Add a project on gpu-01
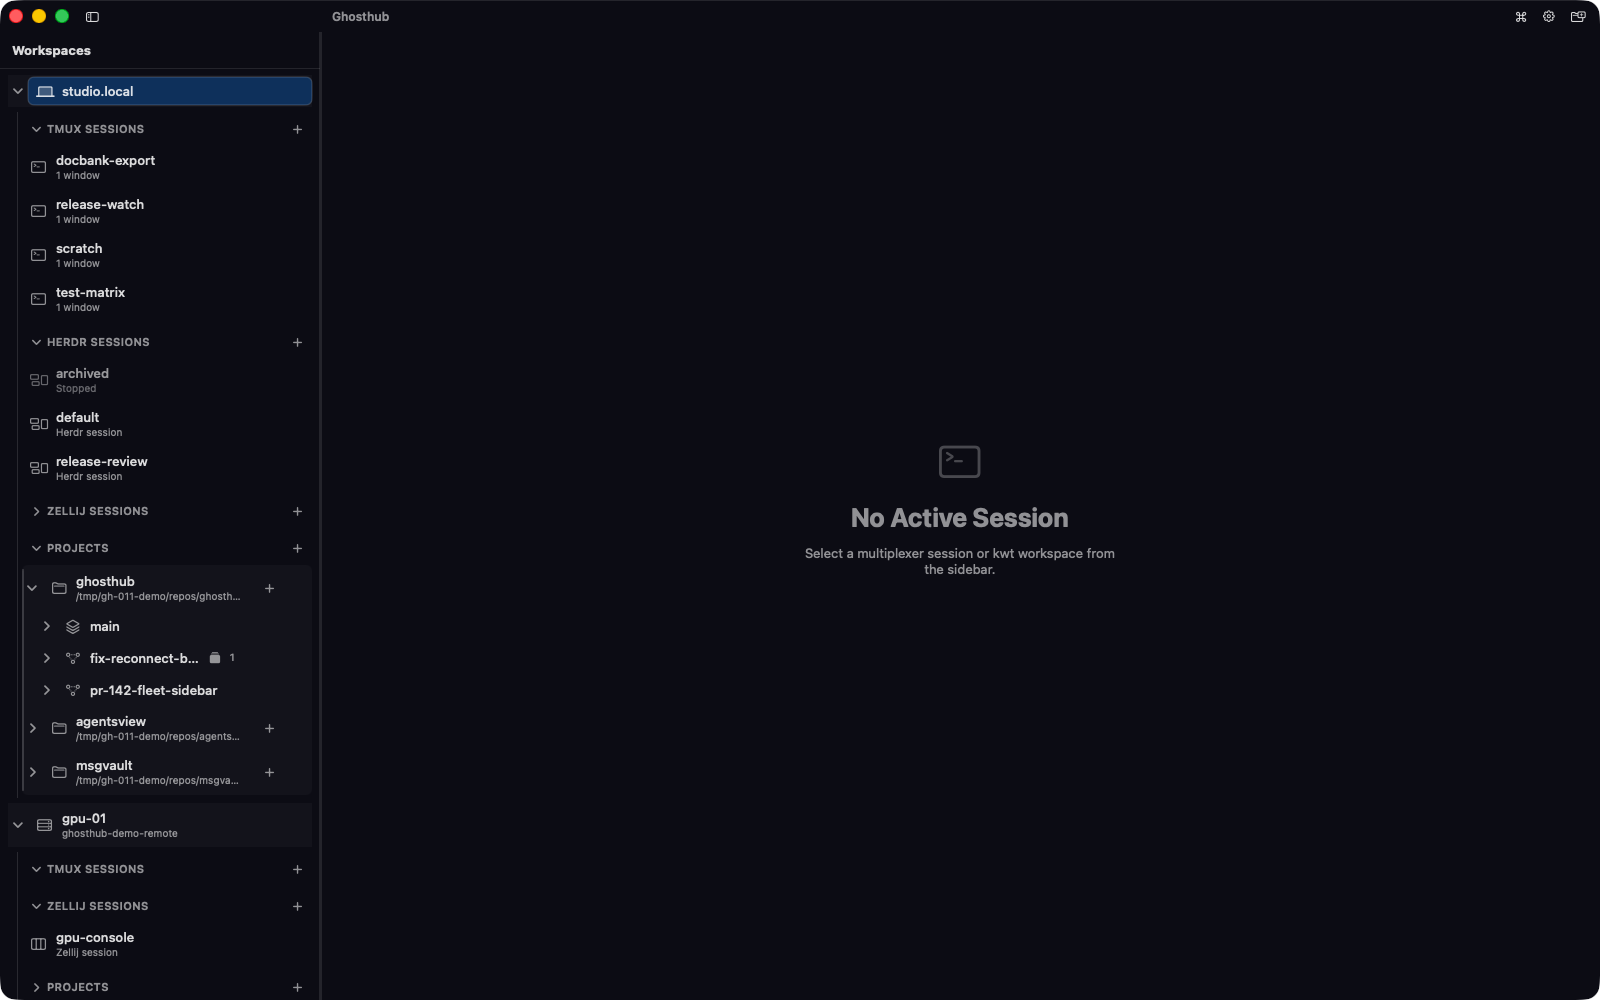The image size is (1600, 1000). point(297,987)
